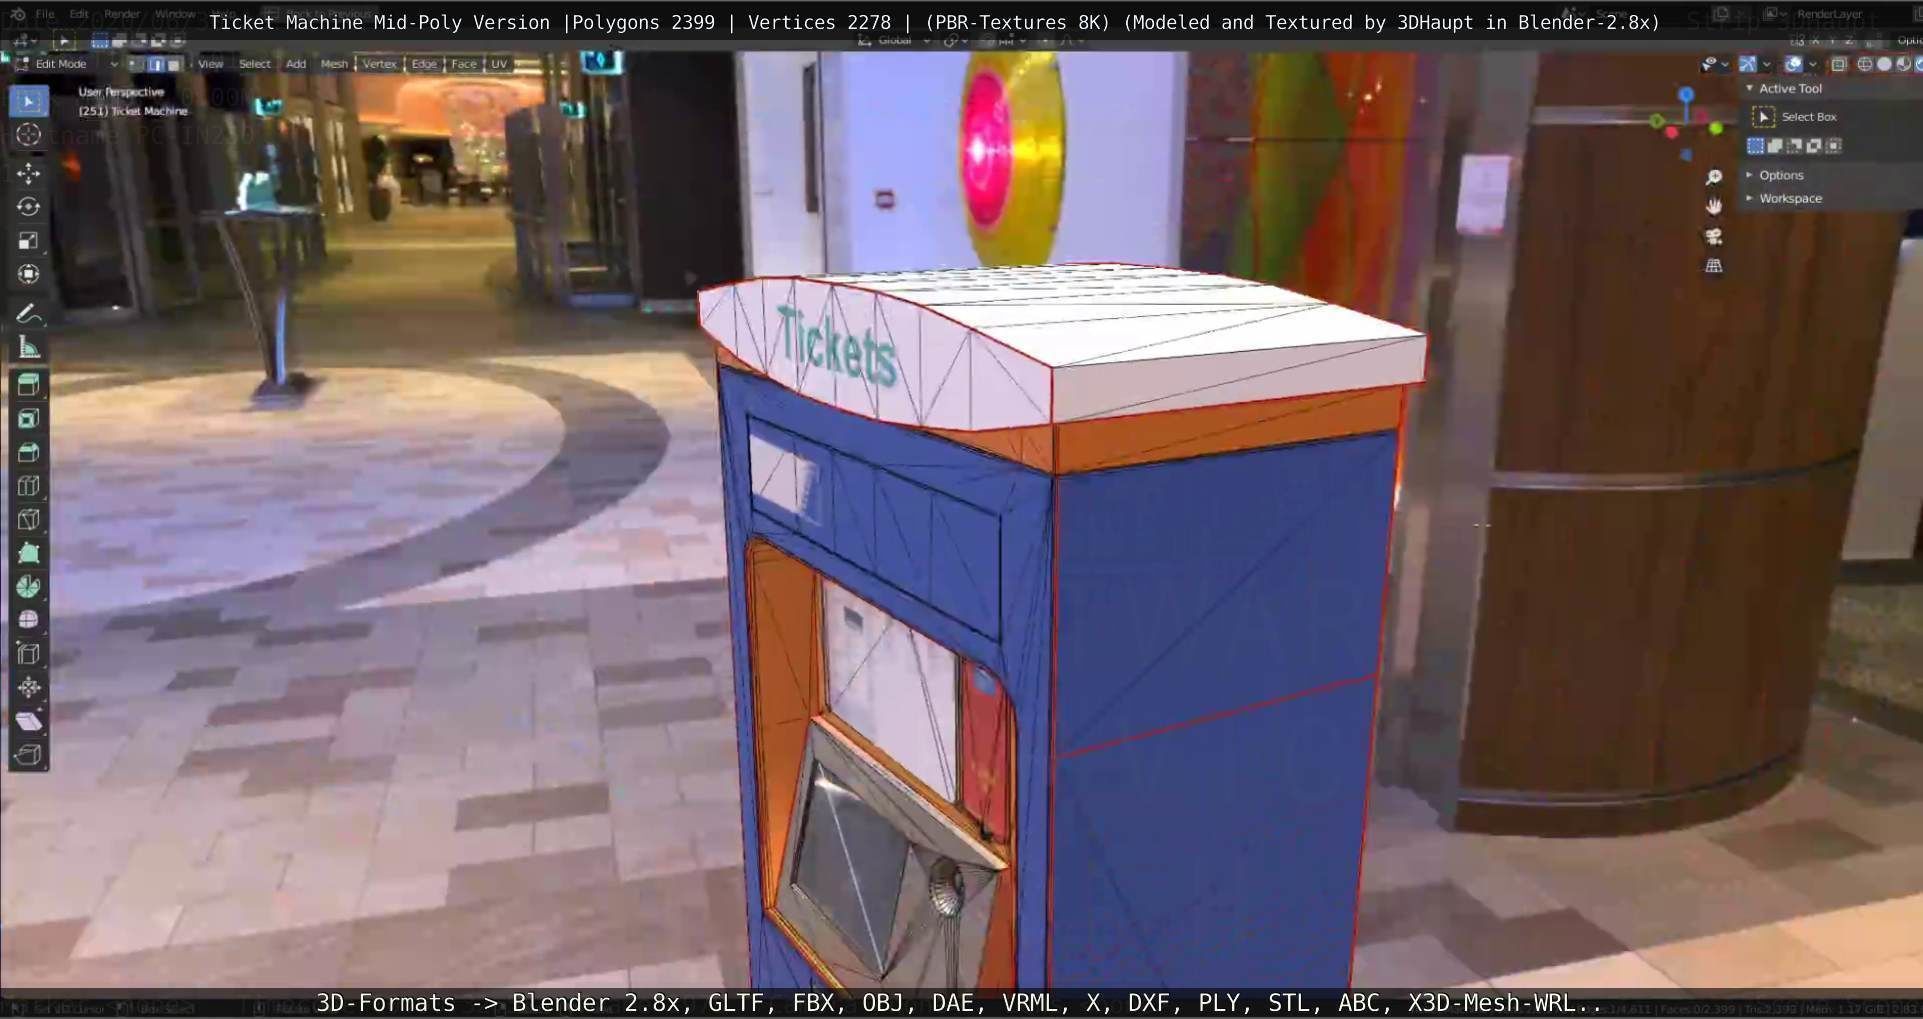Switch to material preview shading
The image size is (1923, 1019).
pyautogui.click(x=1903, y=64)
